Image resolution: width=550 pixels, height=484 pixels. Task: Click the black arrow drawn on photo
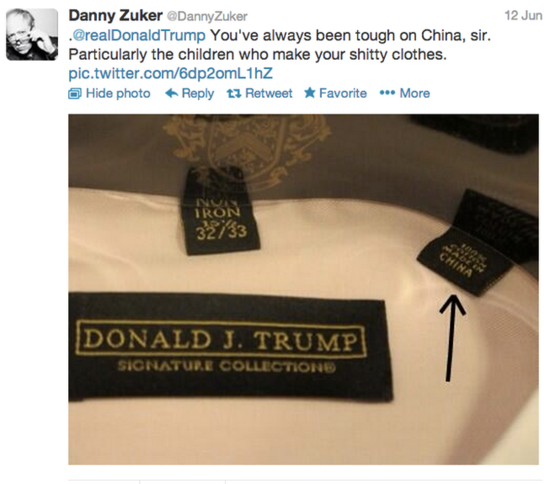[452, 338]
